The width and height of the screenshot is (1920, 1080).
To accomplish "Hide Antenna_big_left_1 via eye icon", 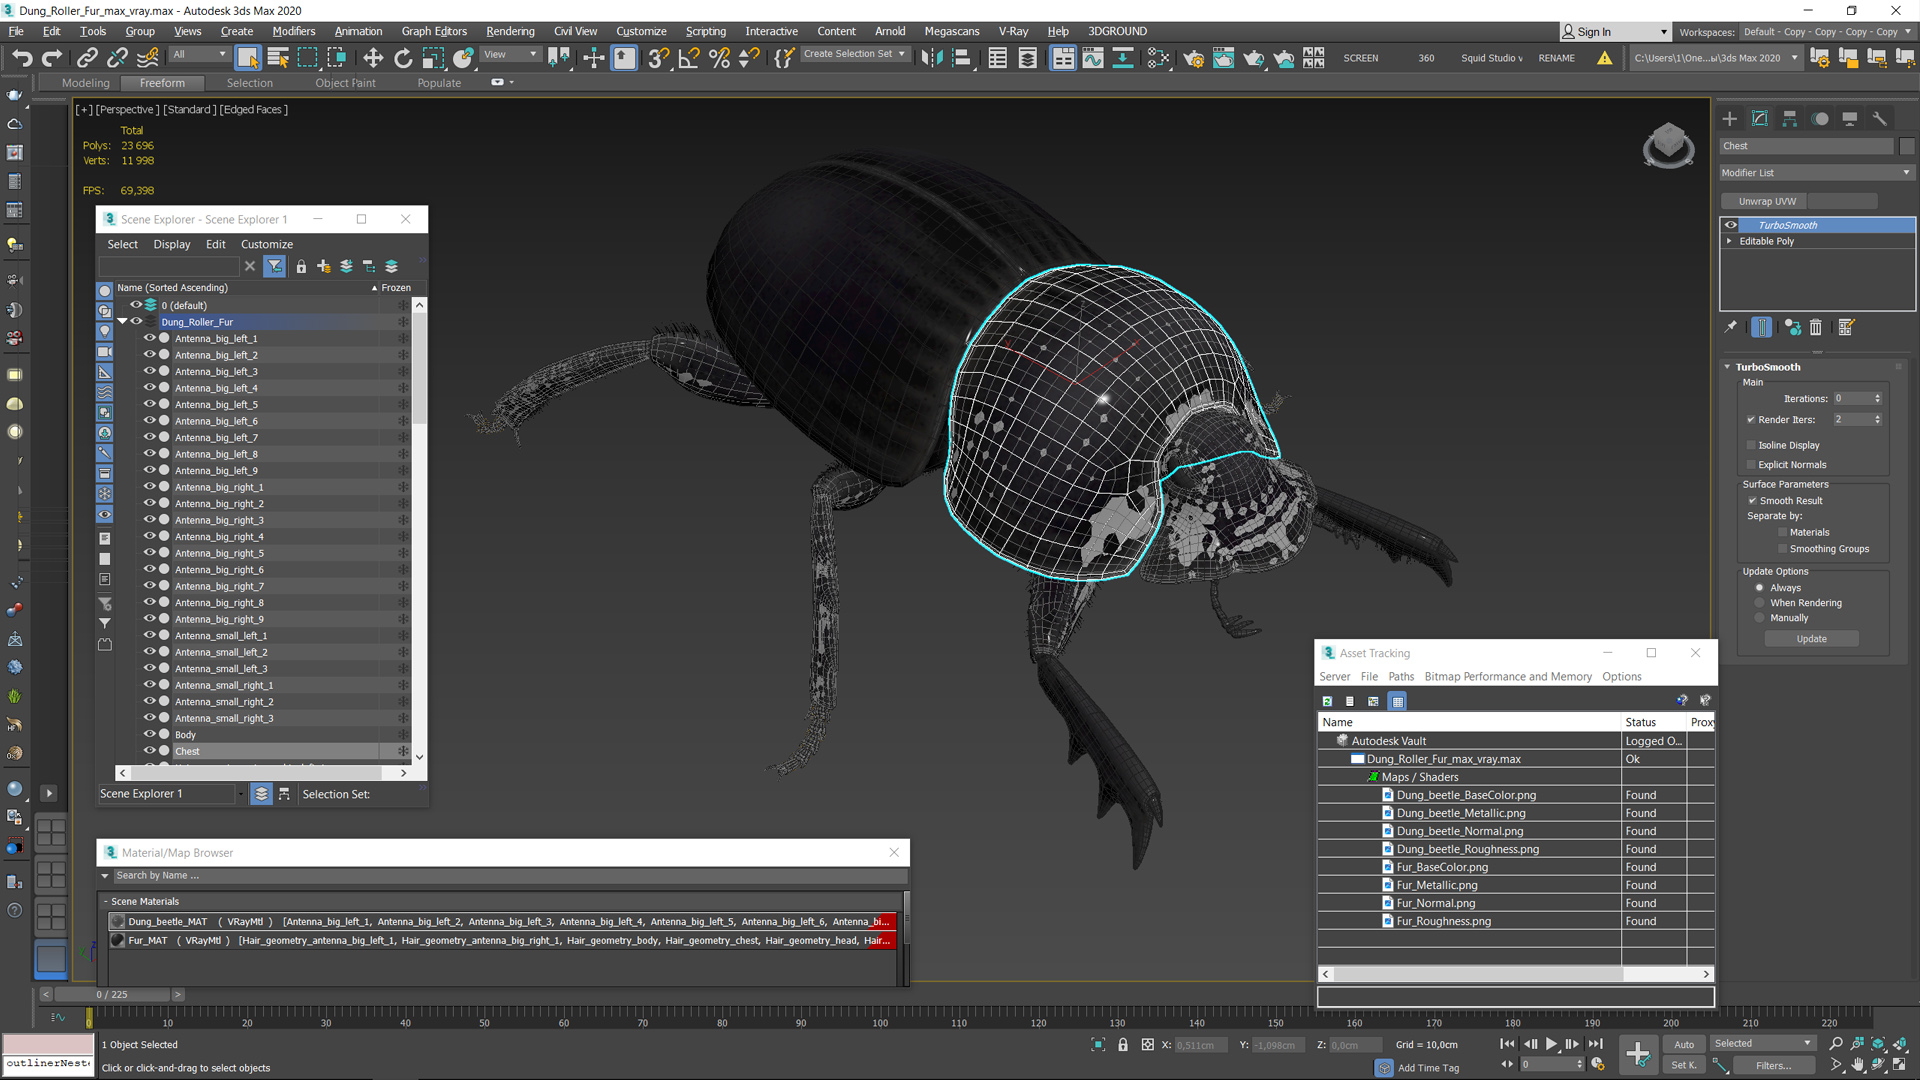I will point(149,338).
